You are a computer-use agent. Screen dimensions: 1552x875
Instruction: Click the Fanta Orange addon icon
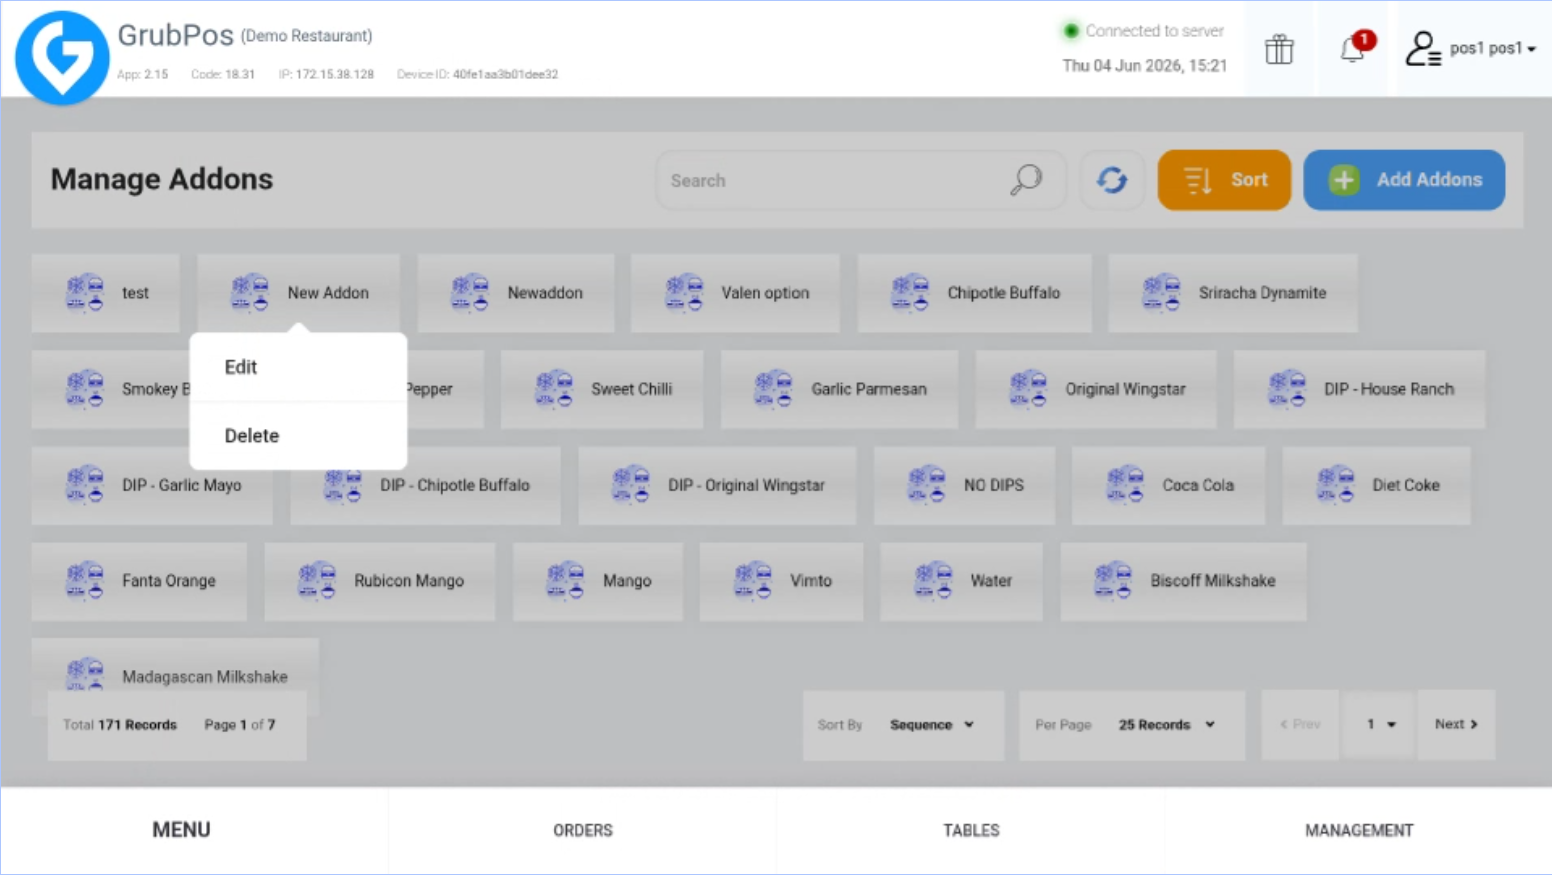85,581
